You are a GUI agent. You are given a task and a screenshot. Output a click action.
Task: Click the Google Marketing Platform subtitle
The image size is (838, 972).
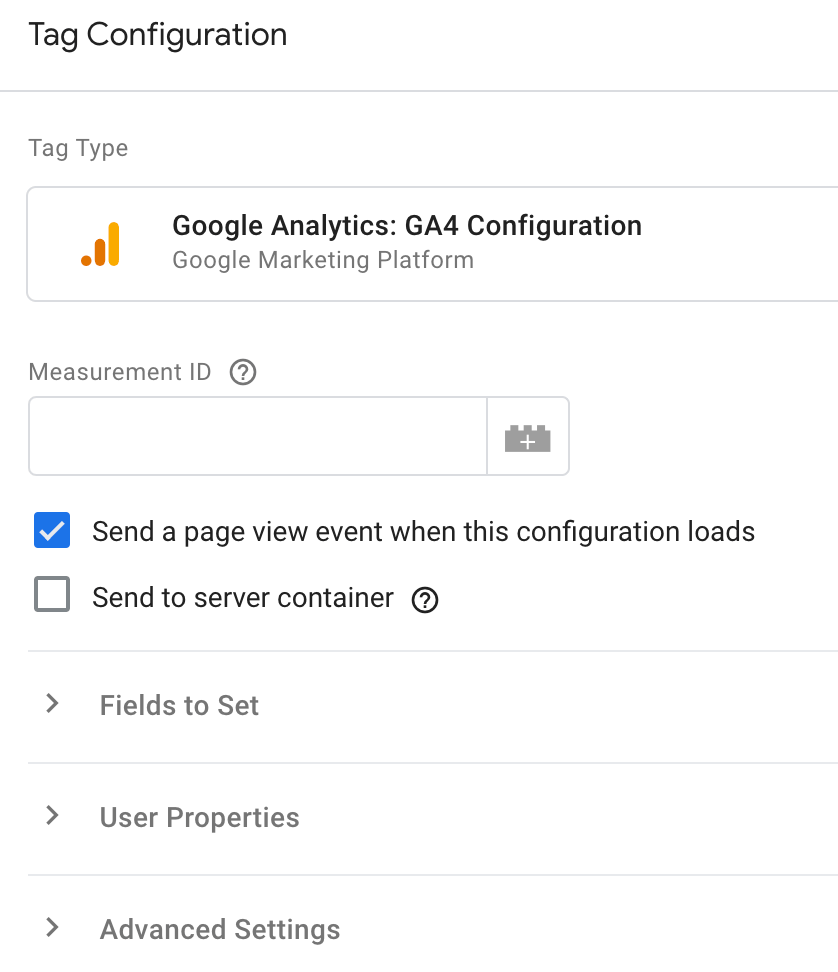[x=323, y=260]
